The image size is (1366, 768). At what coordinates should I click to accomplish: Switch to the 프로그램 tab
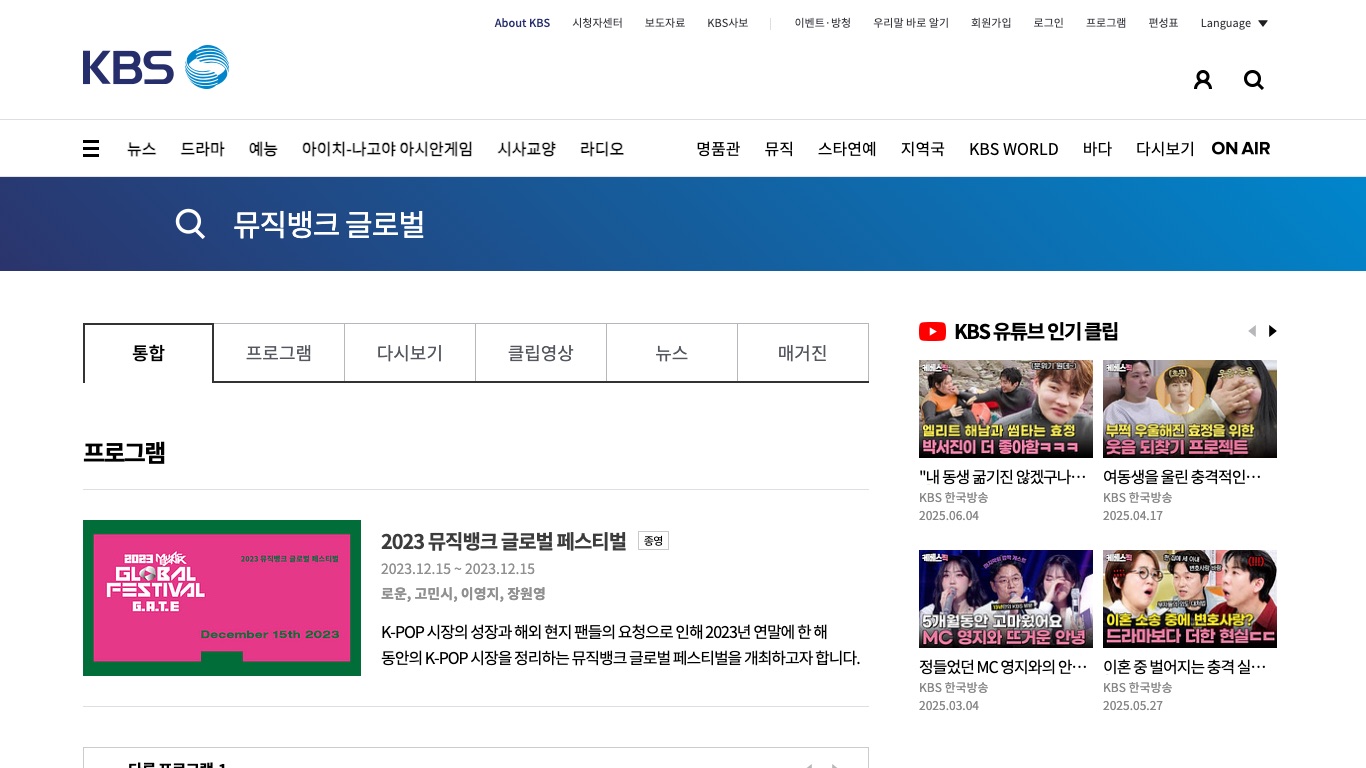pos(279,353)
